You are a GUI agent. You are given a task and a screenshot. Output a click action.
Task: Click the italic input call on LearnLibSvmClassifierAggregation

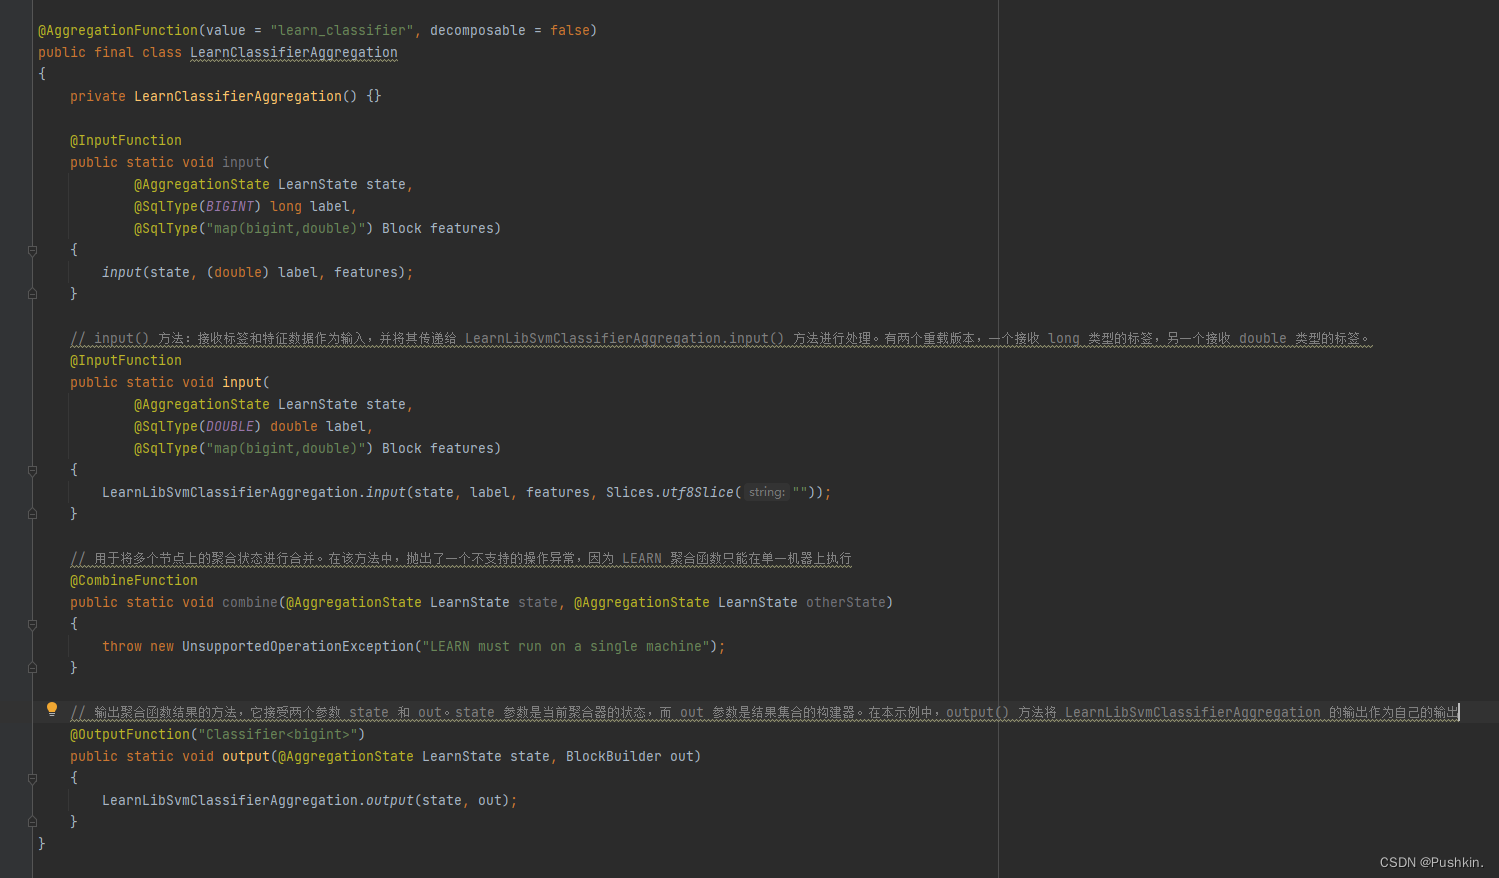[x=386, y=493]
